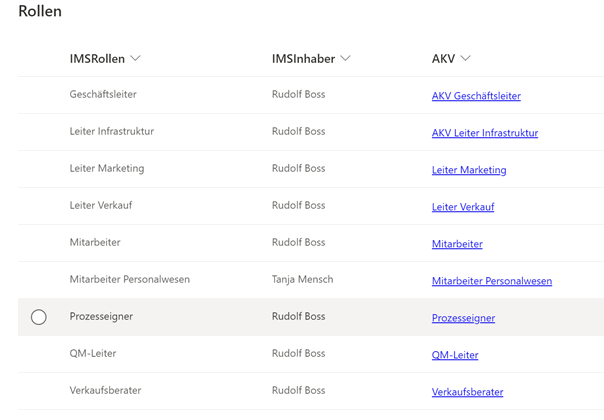This screenshot has width=604, height=420.
Task: Follow the Leiter Marketing AKV link
Action: click(x=469, y=170)
